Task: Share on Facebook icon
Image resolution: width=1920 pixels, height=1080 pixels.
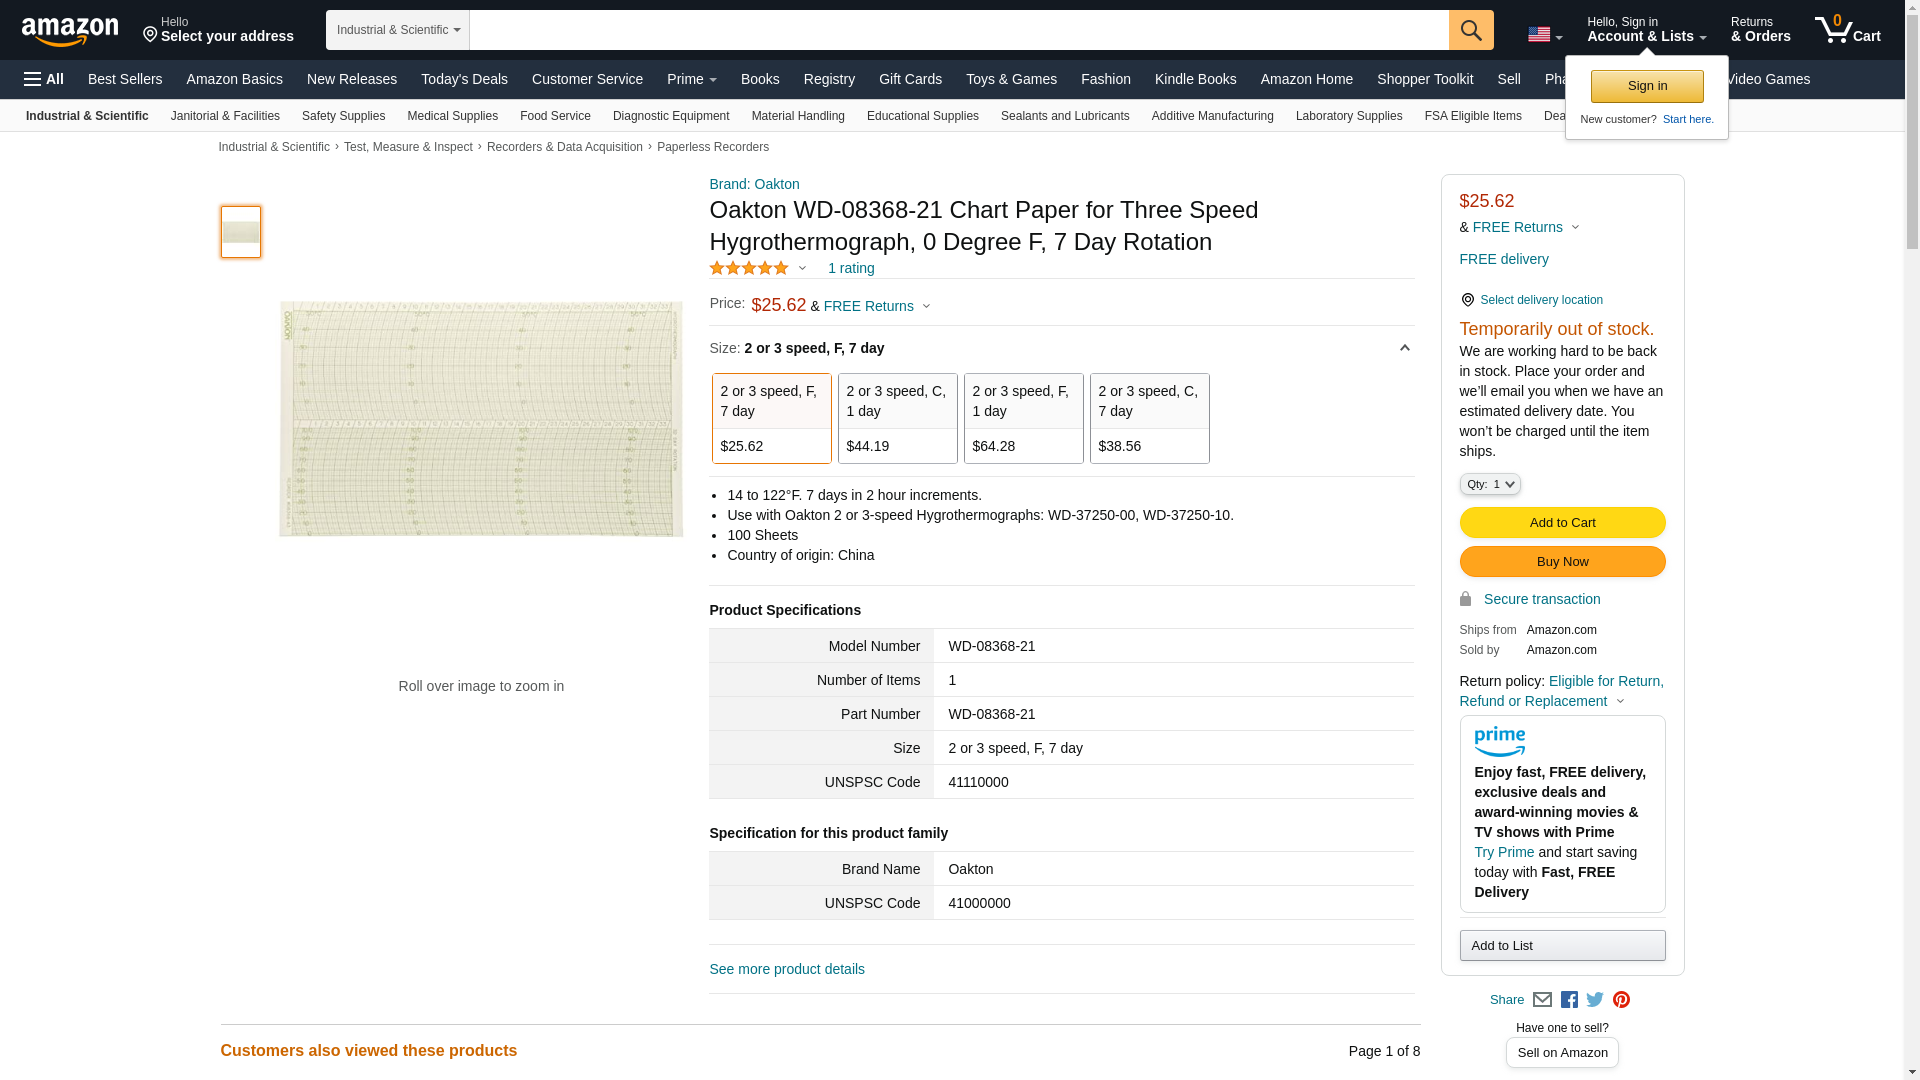Action: [1569, 999]
